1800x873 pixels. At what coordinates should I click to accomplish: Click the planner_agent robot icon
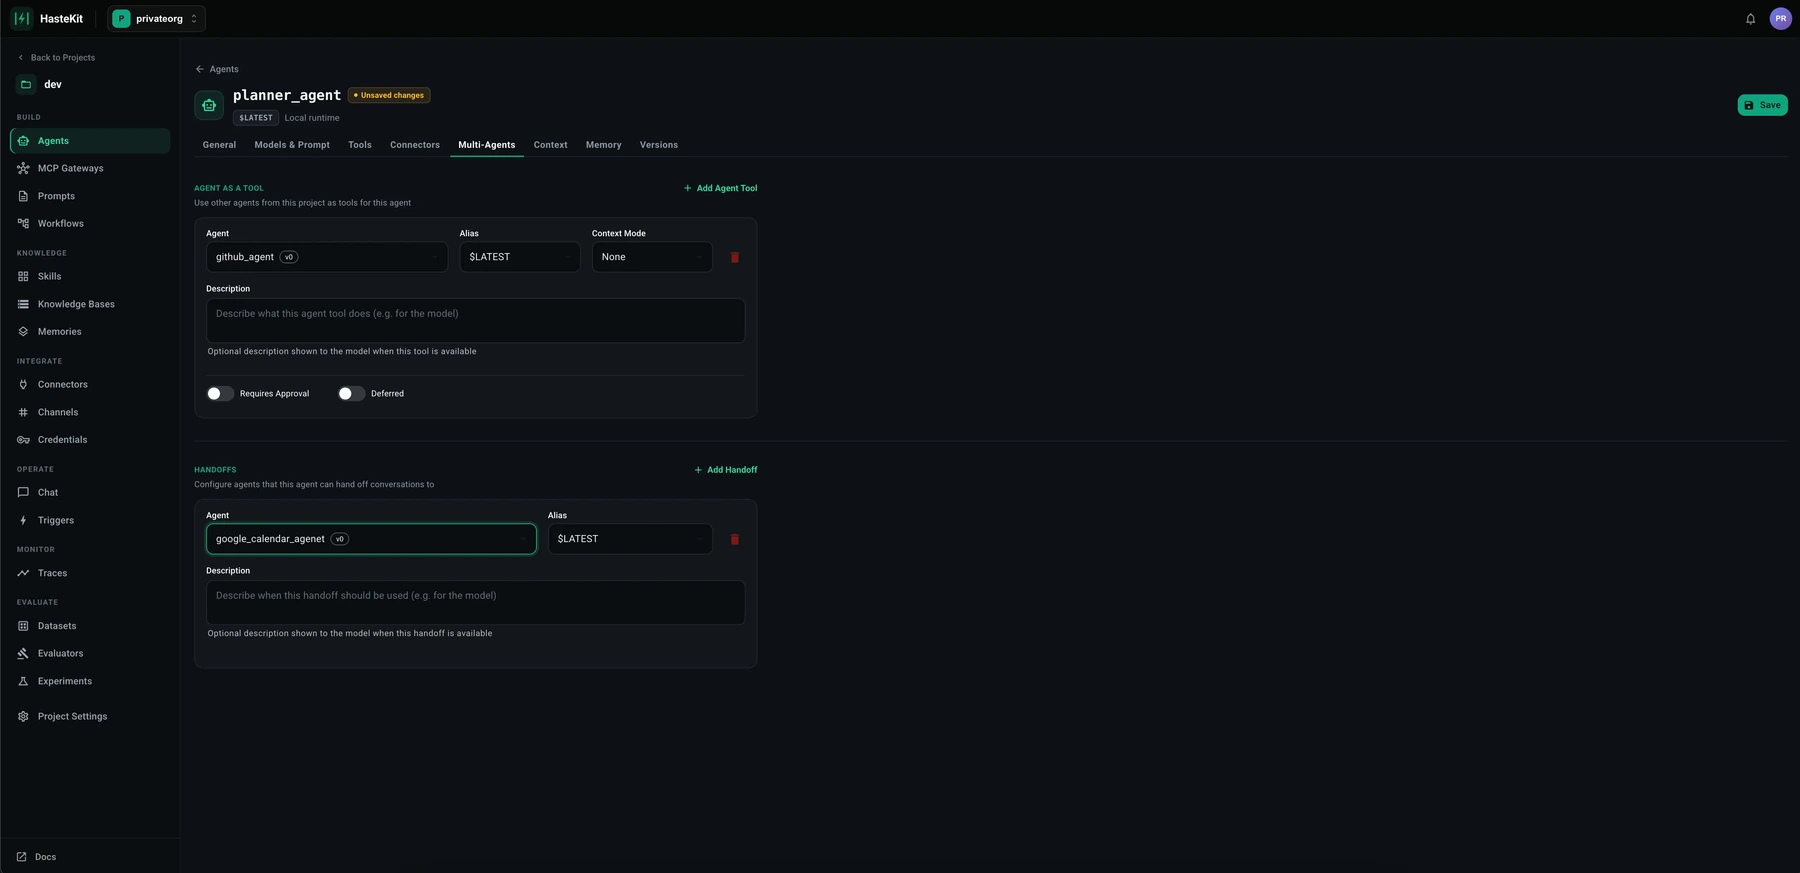[x=209, y=105]
